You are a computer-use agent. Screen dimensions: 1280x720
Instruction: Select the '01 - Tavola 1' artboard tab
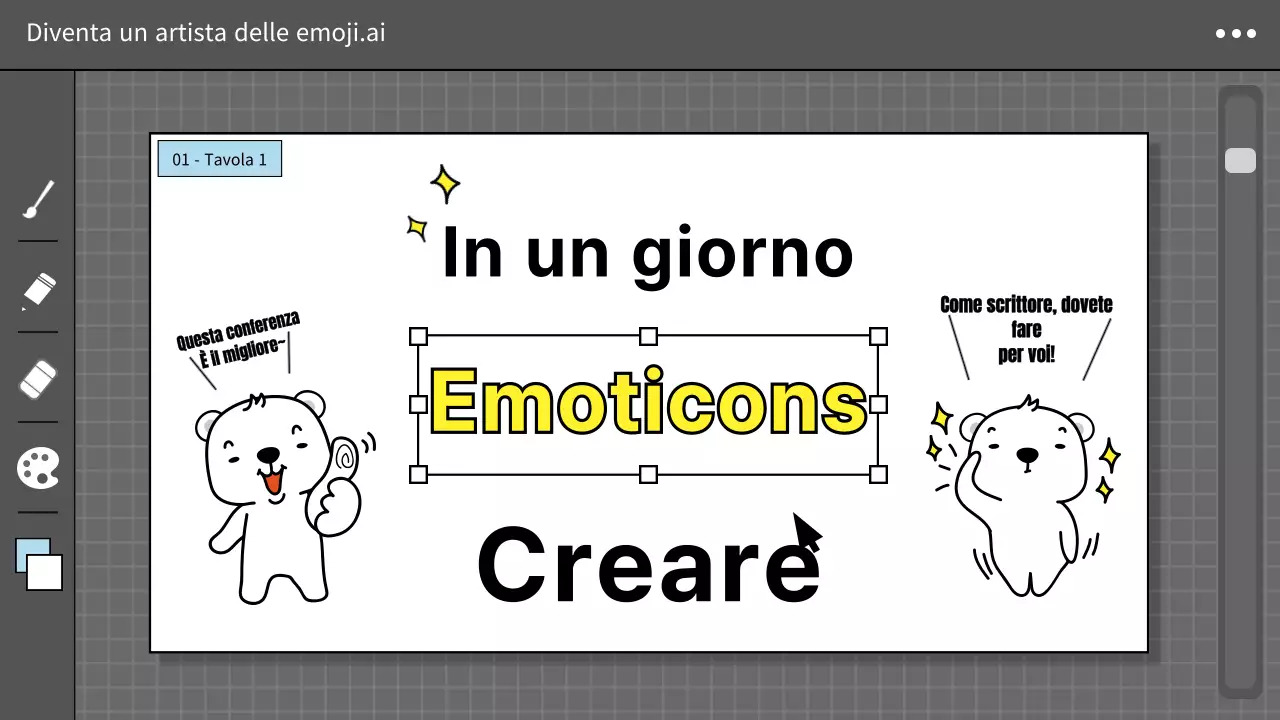pyautogui.click(x=219, y=158)
